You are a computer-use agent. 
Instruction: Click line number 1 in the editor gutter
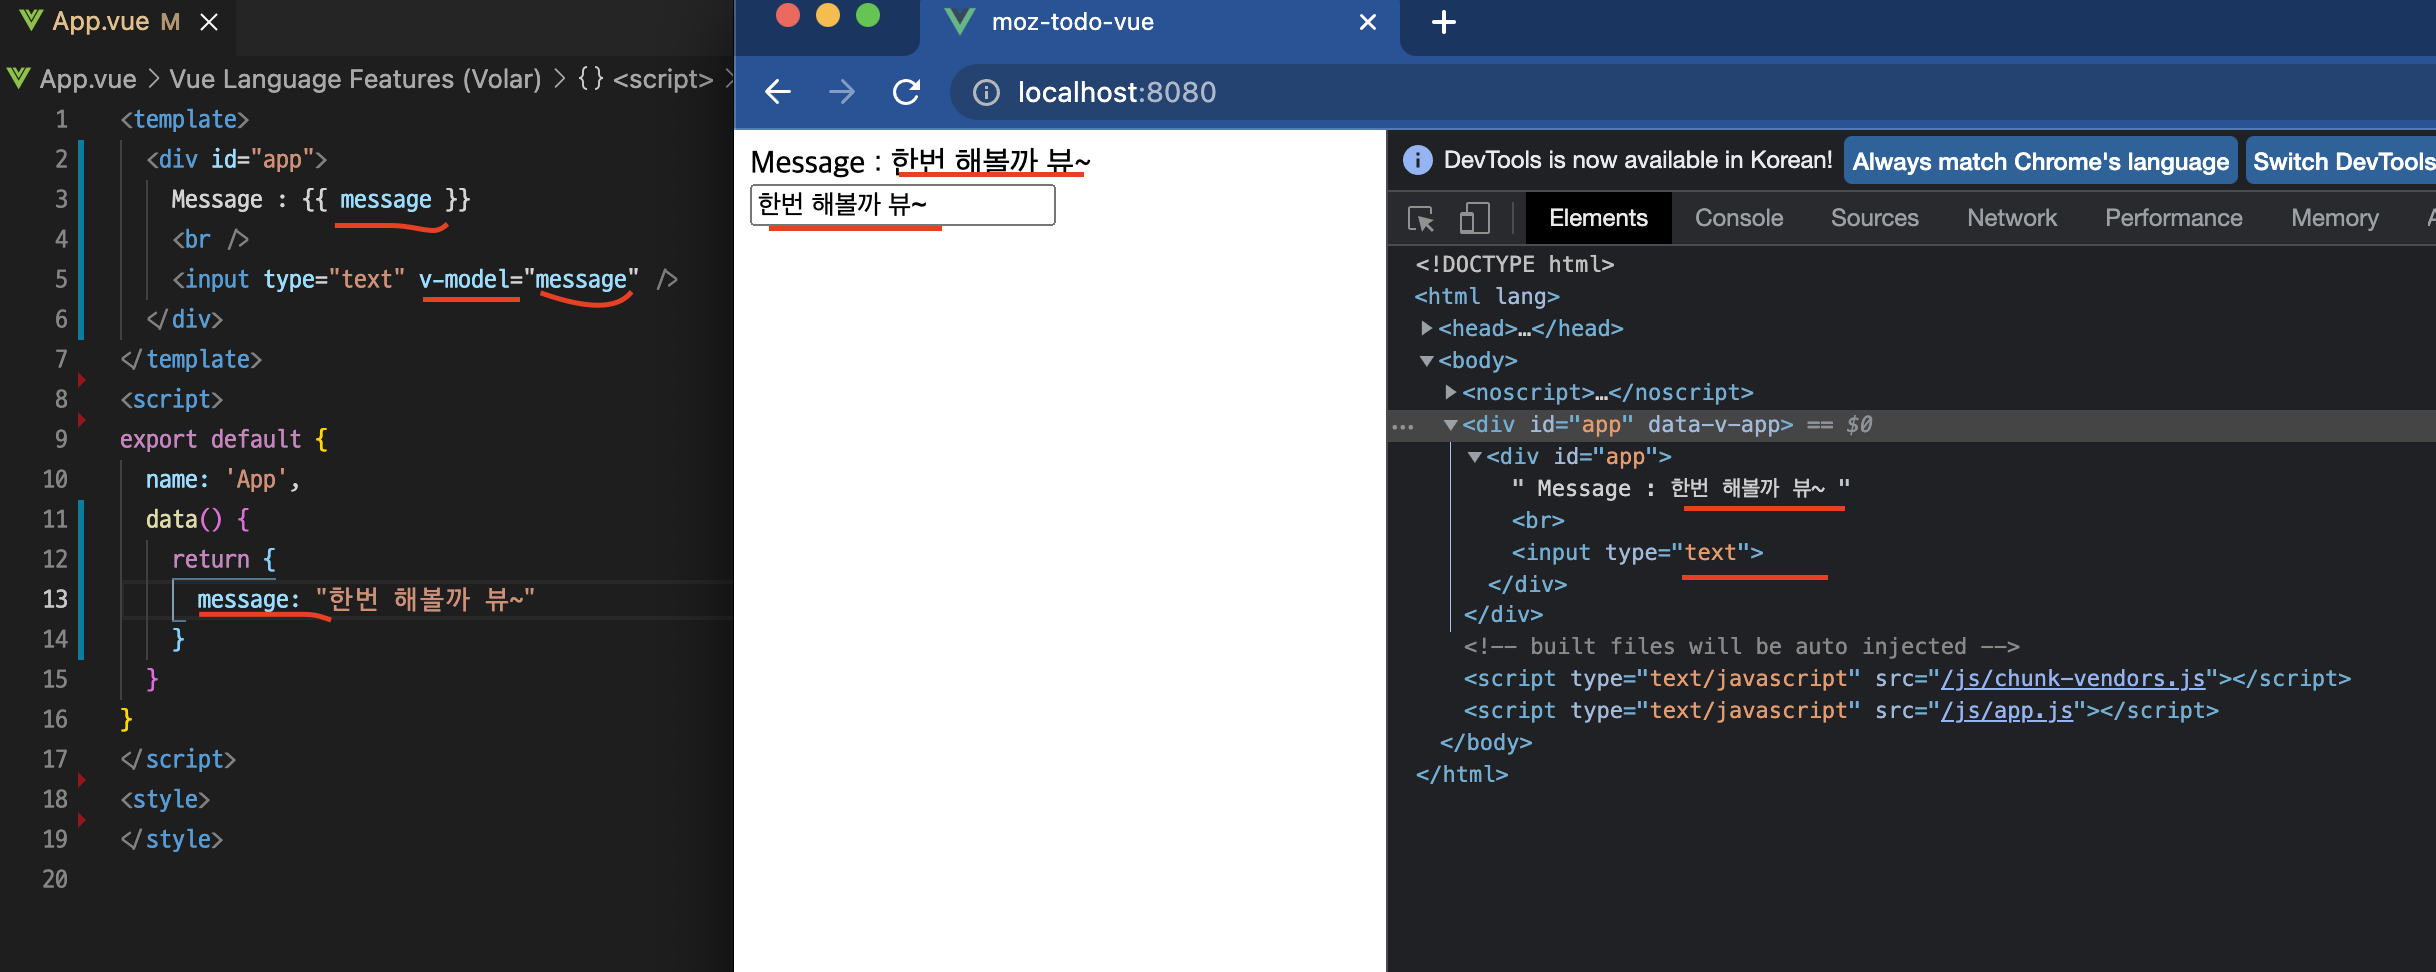coord(61,119)
